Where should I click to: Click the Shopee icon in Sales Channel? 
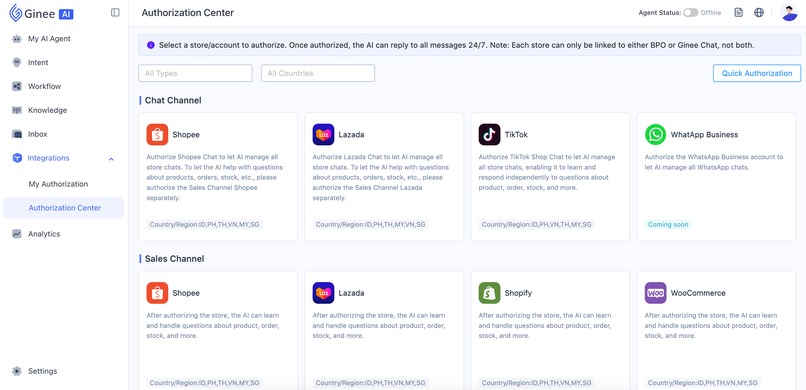(x=157, y=293)
